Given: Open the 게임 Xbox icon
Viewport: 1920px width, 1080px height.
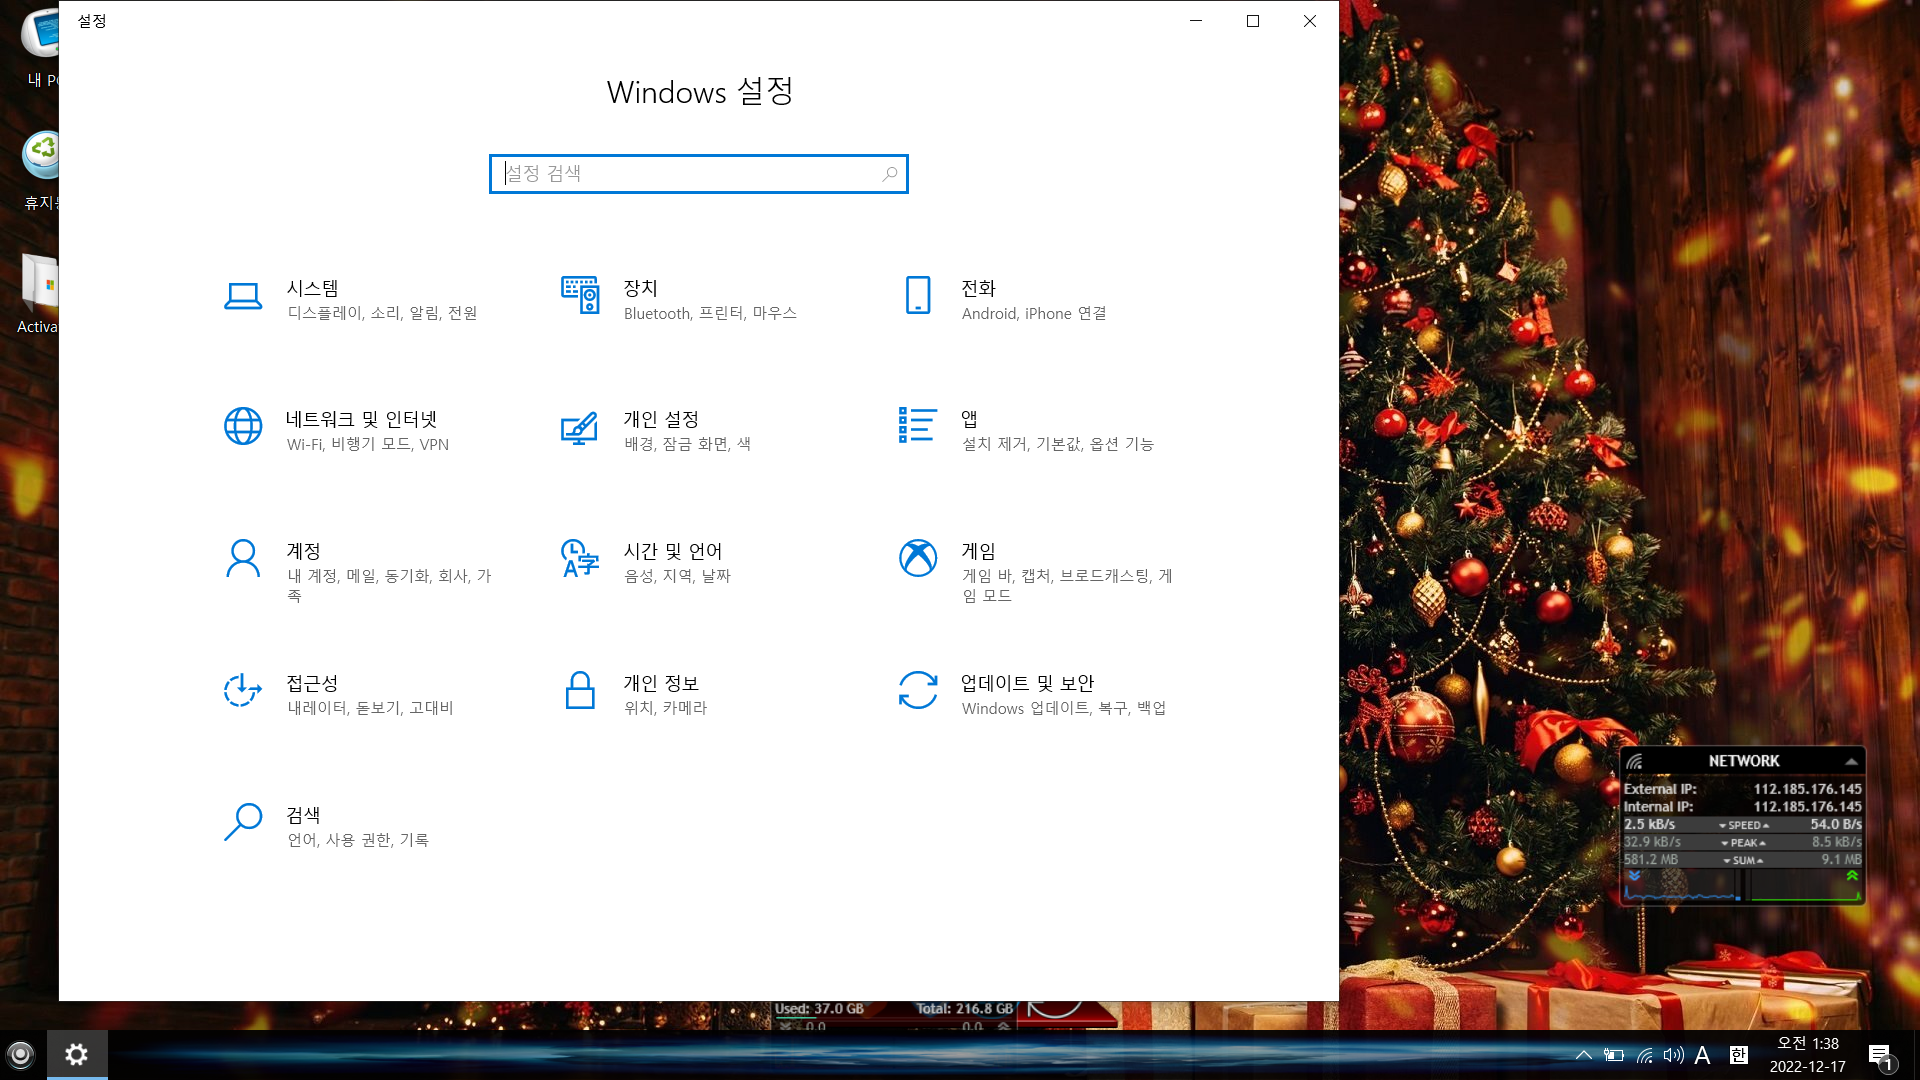Looking at the screenshot, I should [x=917, y=558].
